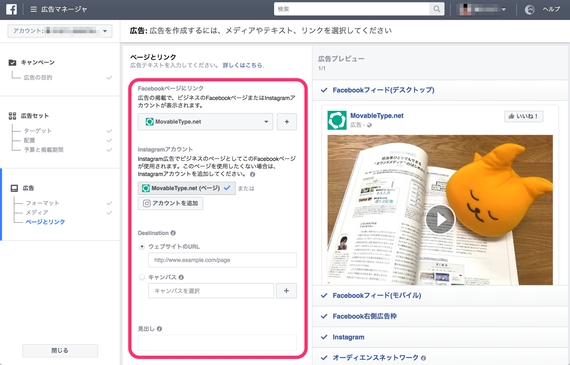Click the 見出し info icon

pos(159,329)
